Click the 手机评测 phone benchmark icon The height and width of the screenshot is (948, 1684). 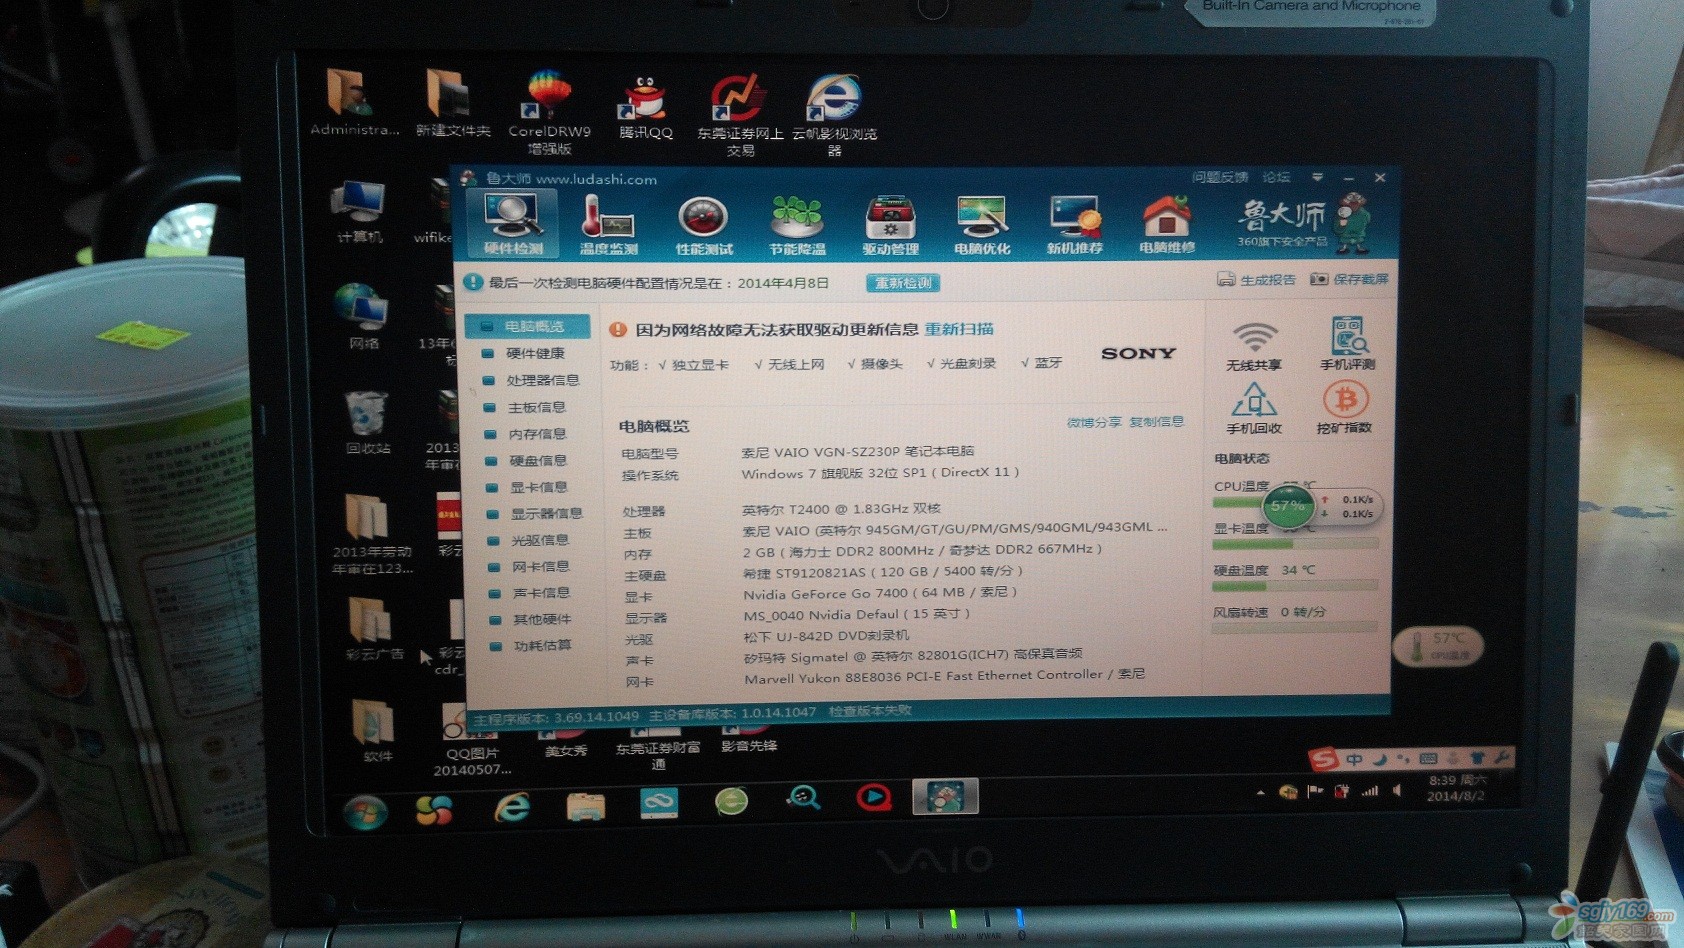(1347, 344)
